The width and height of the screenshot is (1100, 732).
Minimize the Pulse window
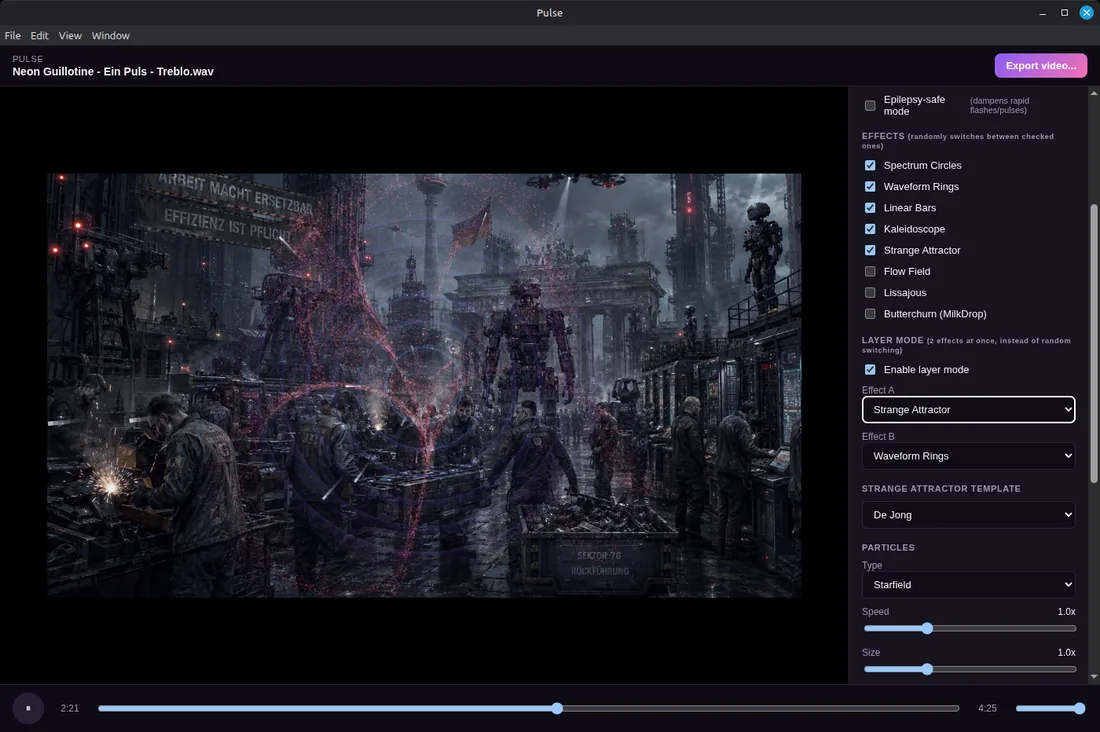tap(1042, 13)
